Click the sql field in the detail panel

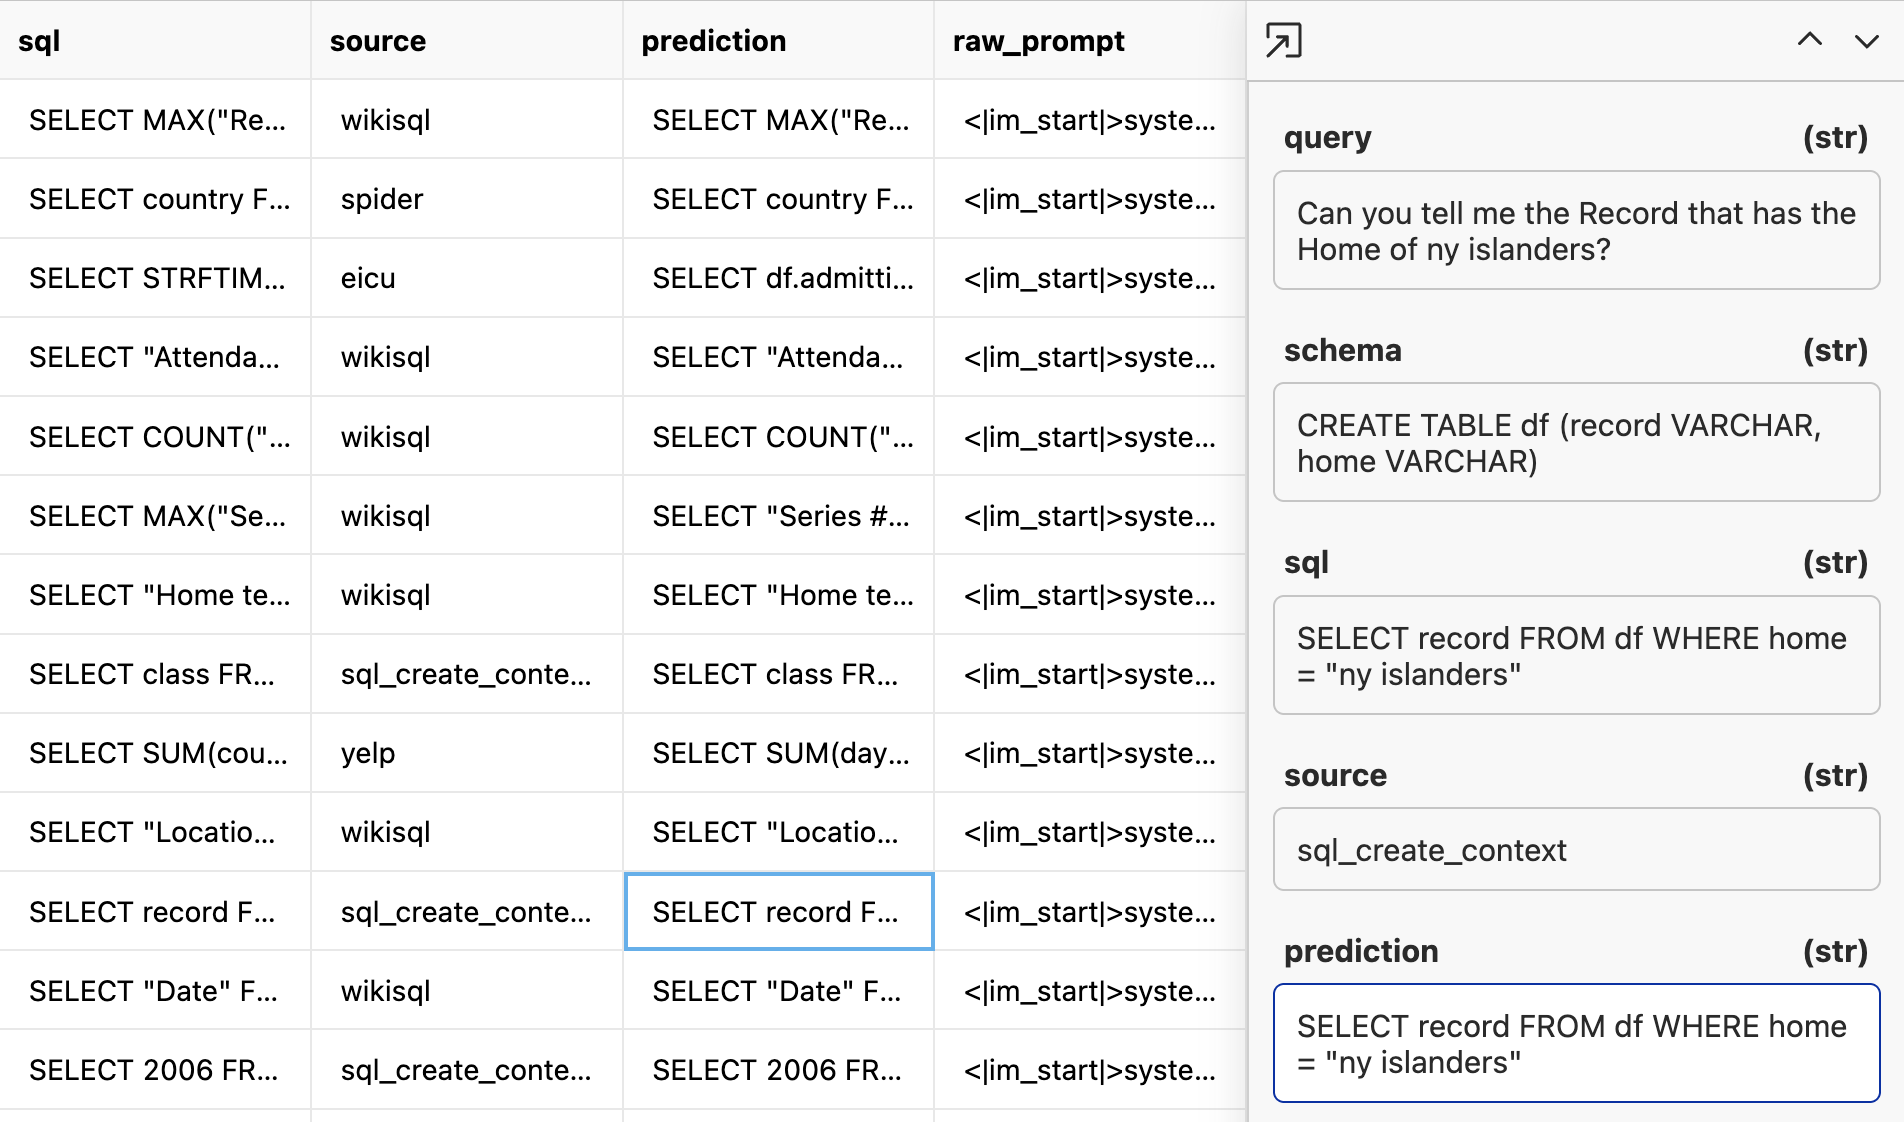click(1577, 656)
